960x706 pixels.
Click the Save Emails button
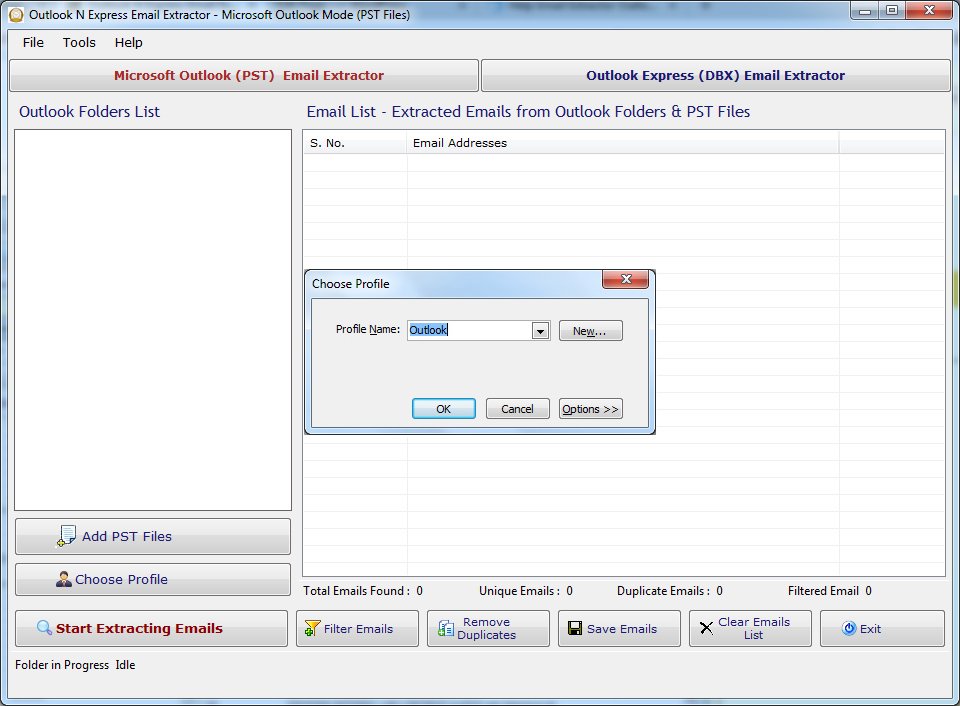click(x=619, y=628)
